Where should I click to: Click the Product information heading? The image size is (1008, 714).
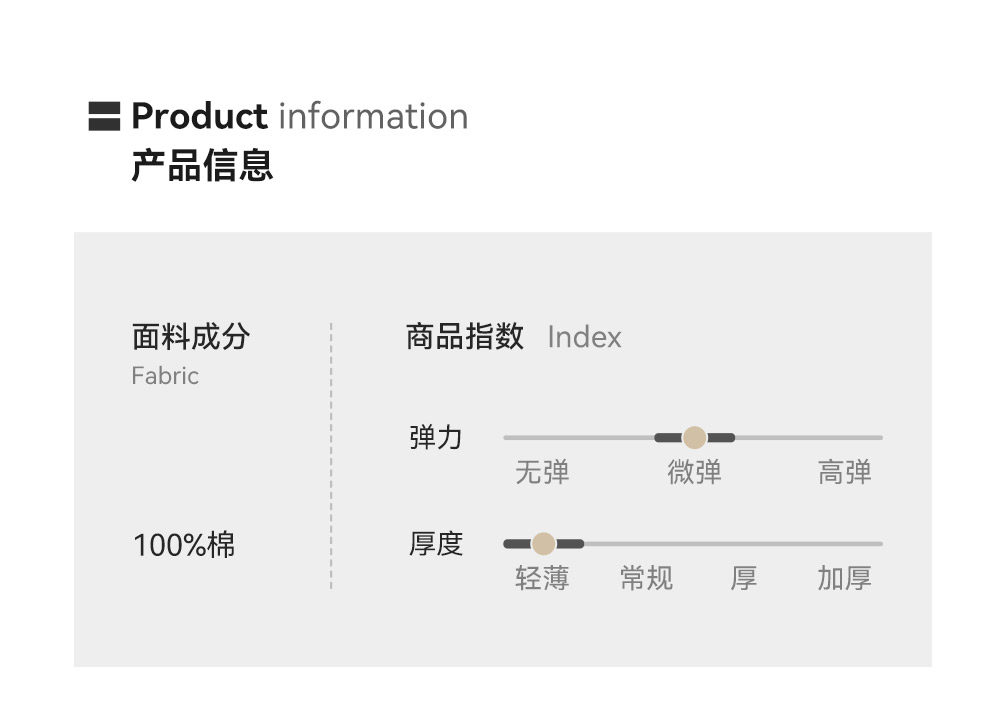coord(299,116)
